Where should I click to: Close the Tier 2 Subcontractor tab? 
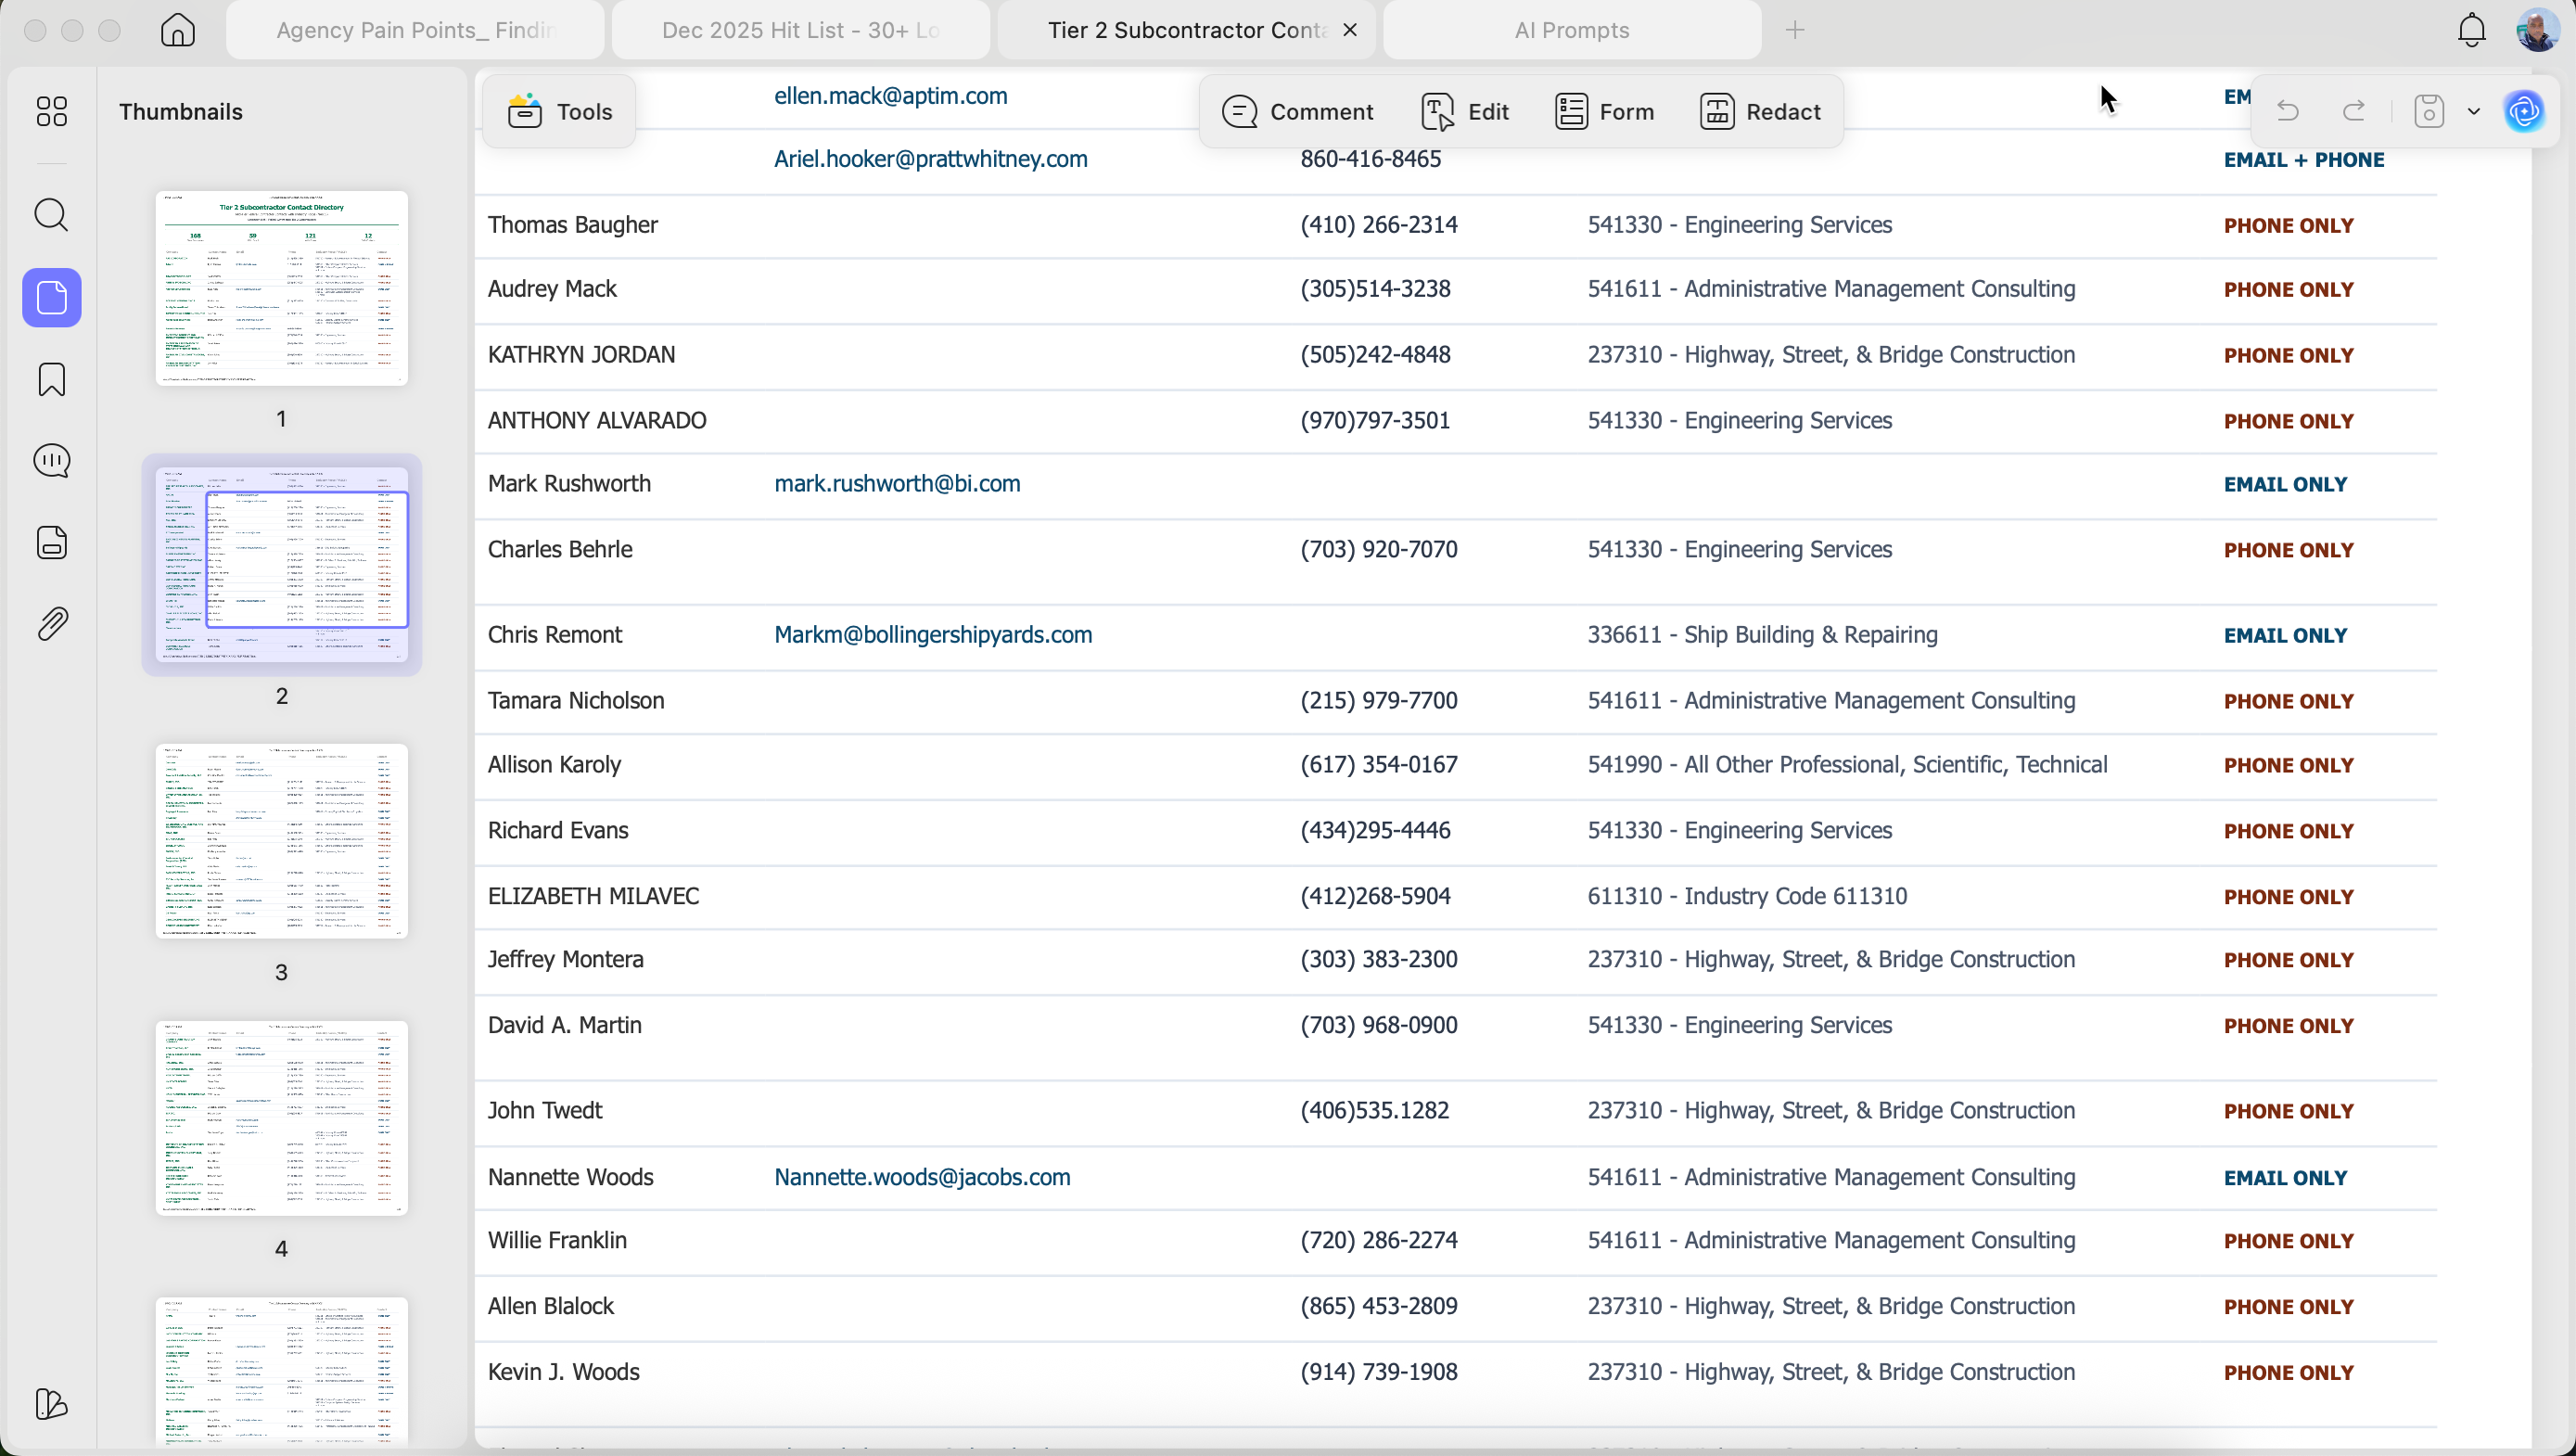(x=1350, y=30)
